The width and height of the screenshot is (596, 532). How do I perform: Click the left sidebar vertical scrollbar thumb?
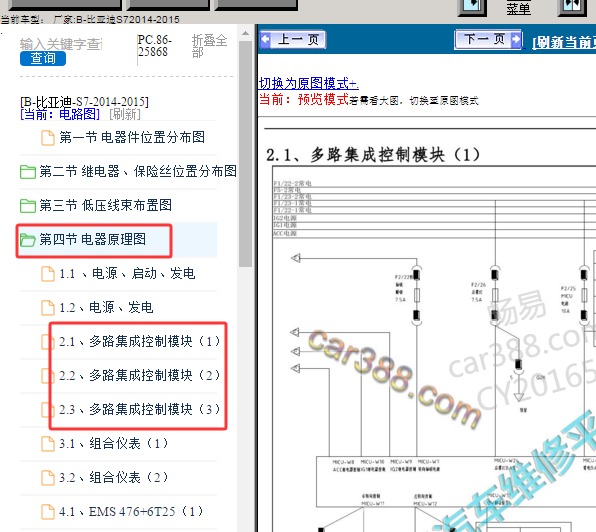pyautogui.click(x=246, y=154)
